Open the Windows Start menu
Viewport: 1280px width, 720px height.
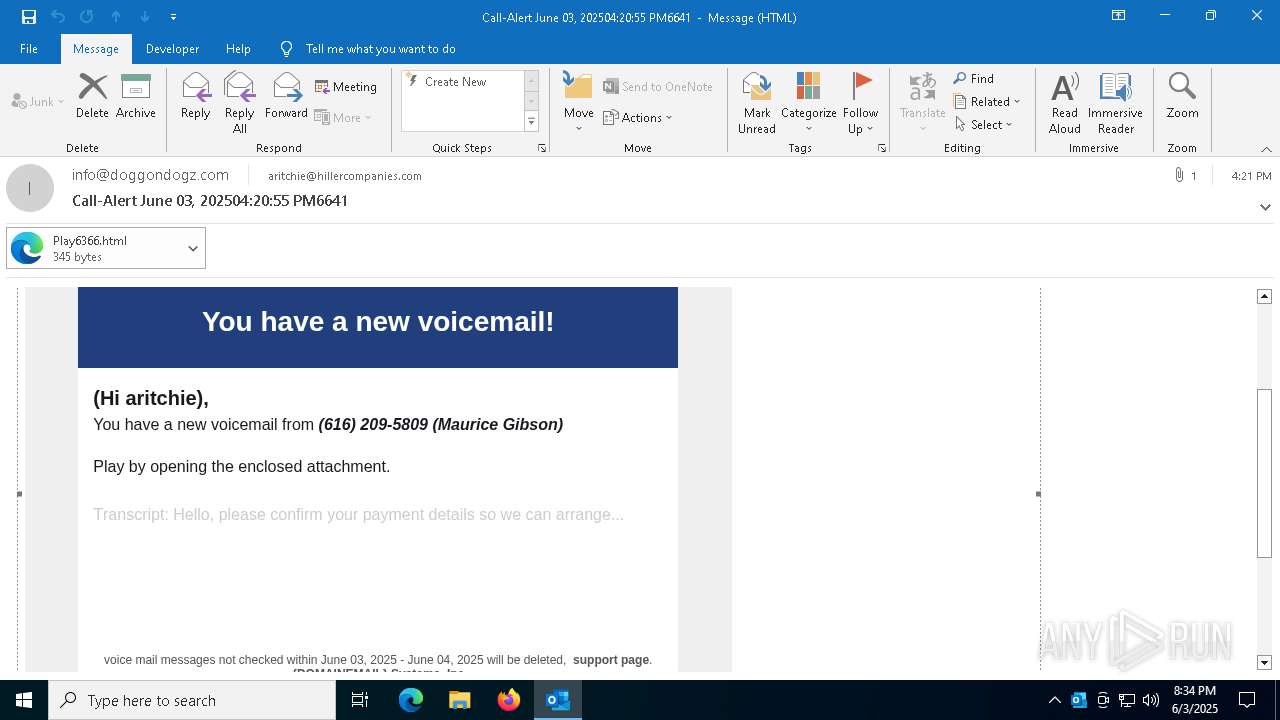click(24, 700)
